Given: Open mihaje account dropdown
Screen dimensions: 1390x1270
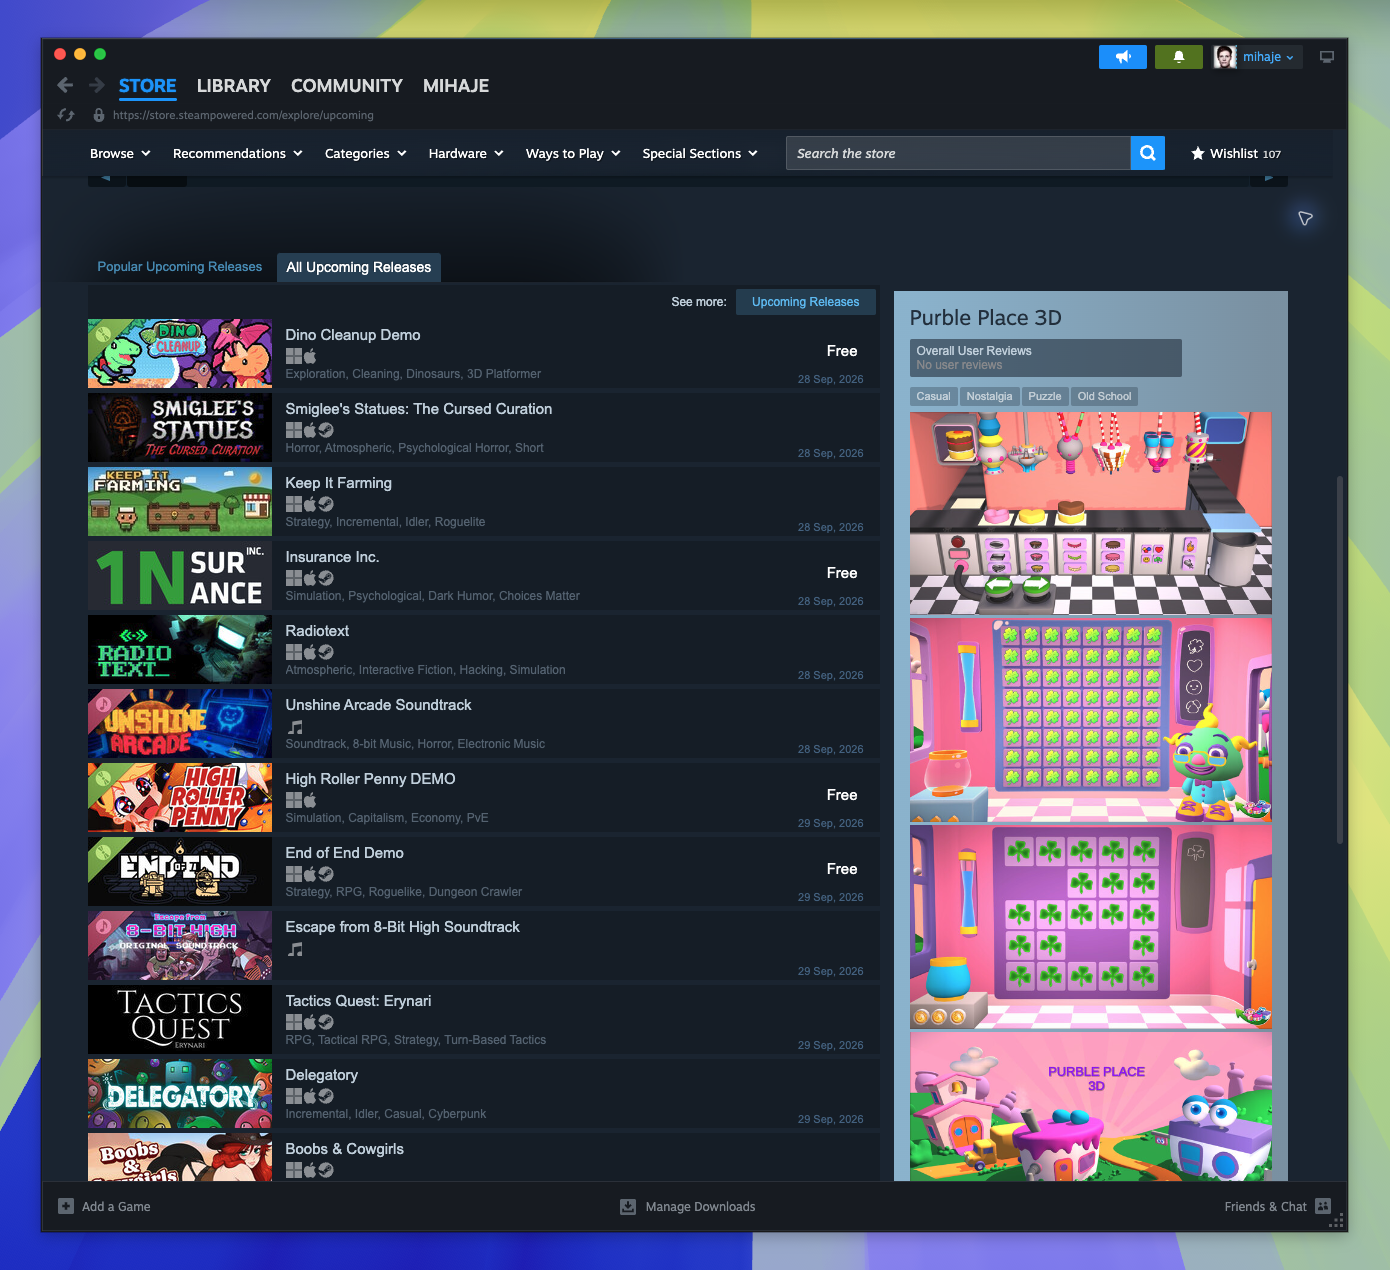Looking at the screenshot, I should 1268,57.
